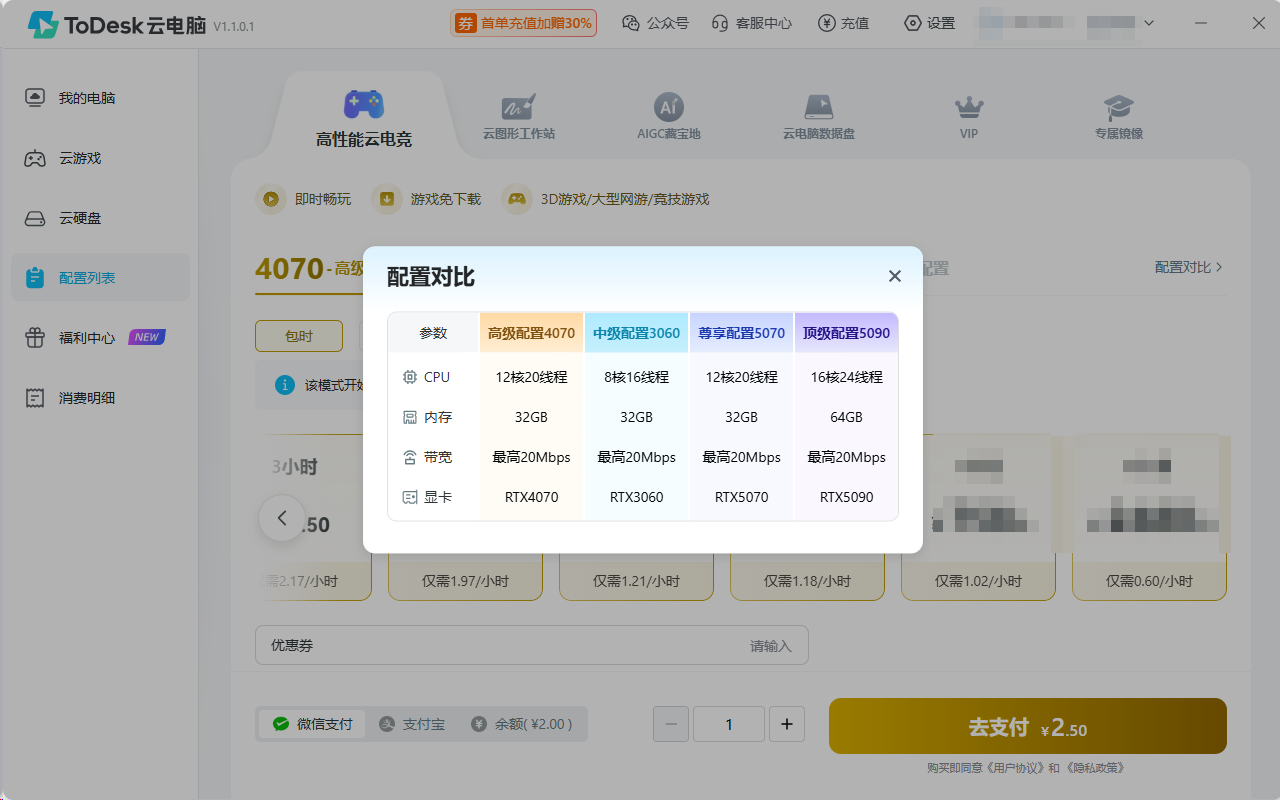
Task: Increase quantity with plus button
Action: pos(787,724)
